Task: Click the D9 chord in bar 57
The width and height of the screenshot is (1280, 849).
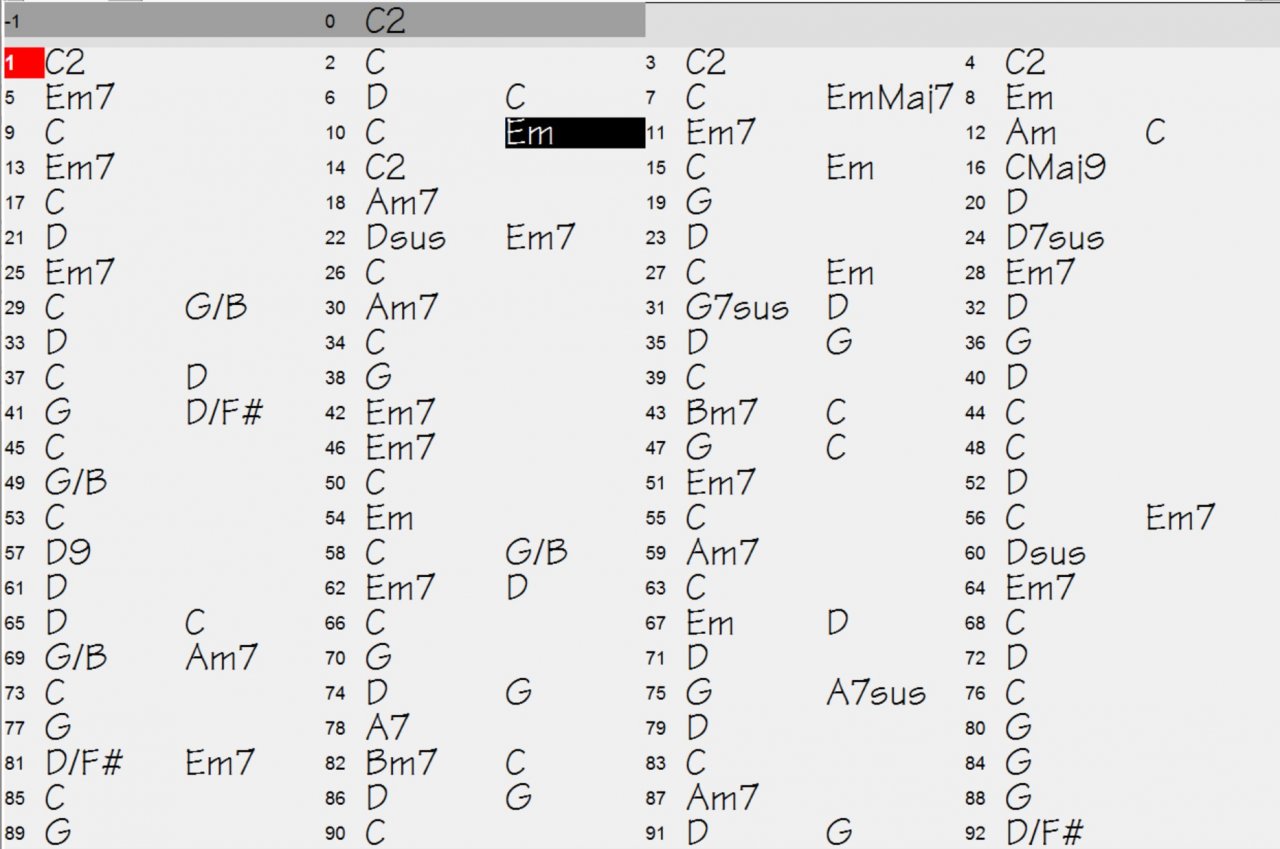Action: pyautogui.click(x=69, y=553)
